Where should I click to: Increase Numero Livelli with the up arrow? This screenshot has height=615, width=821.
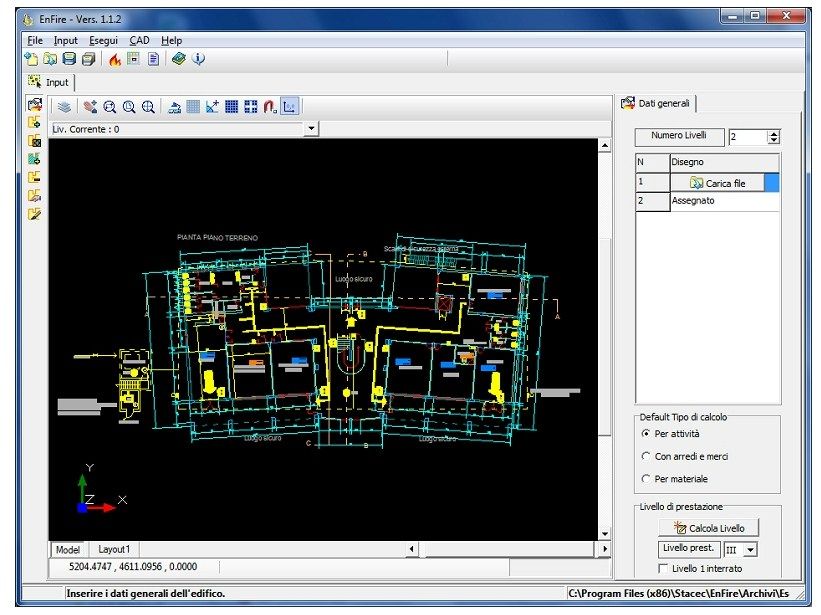coord(774,133)
